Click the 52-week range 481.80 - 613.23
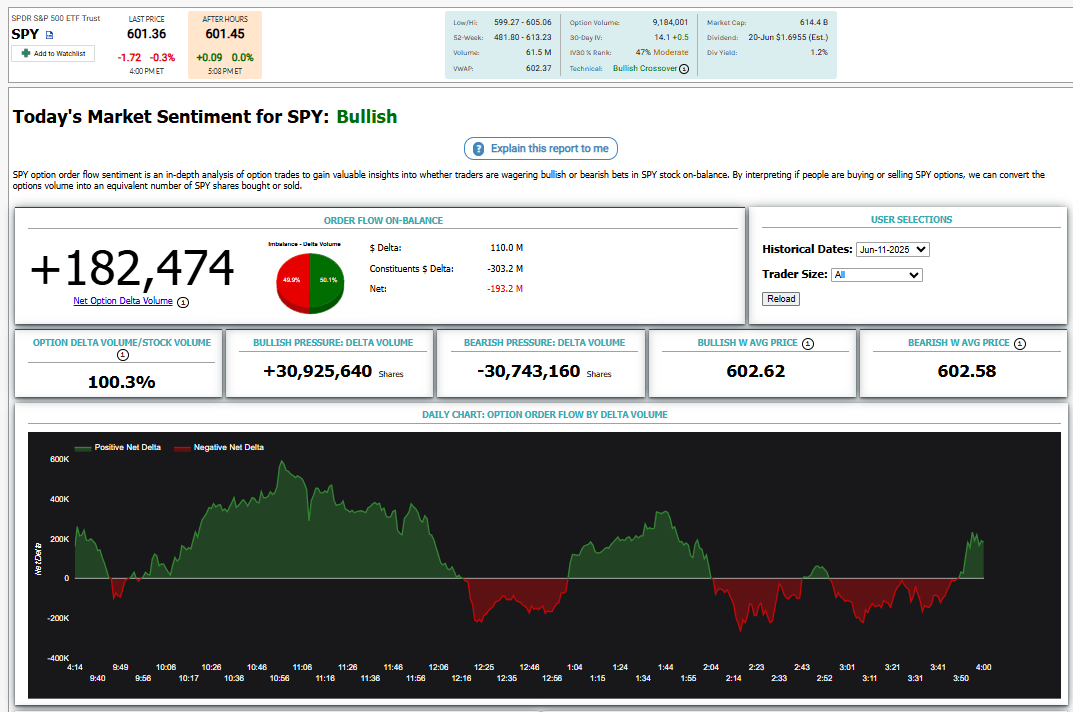Screen dimensions: 1073x712 [x=523, y=38]
